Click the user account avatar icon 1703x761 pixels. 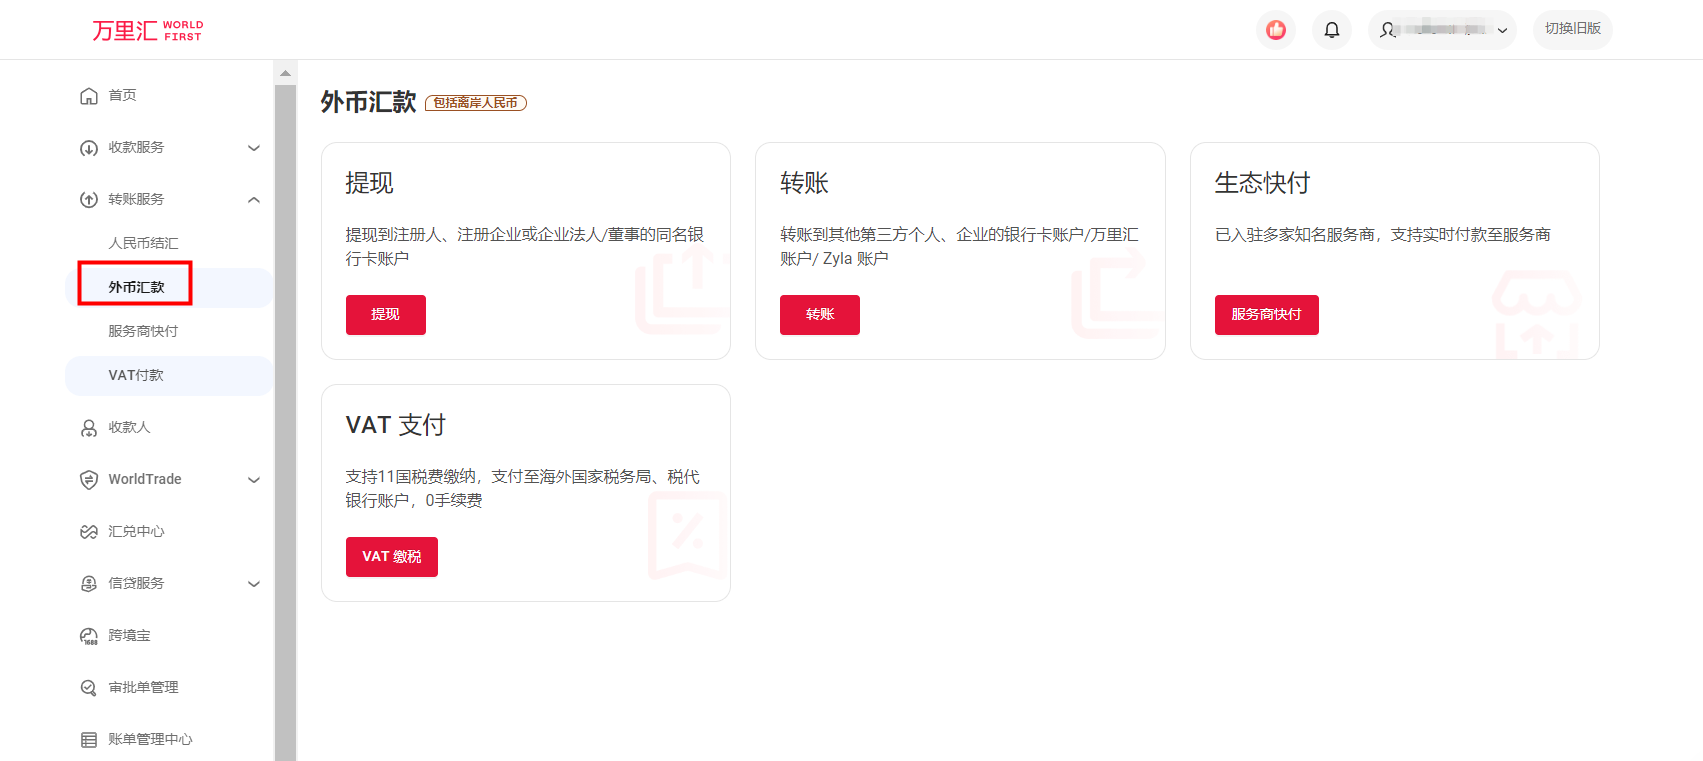[x=1388, y=30]
